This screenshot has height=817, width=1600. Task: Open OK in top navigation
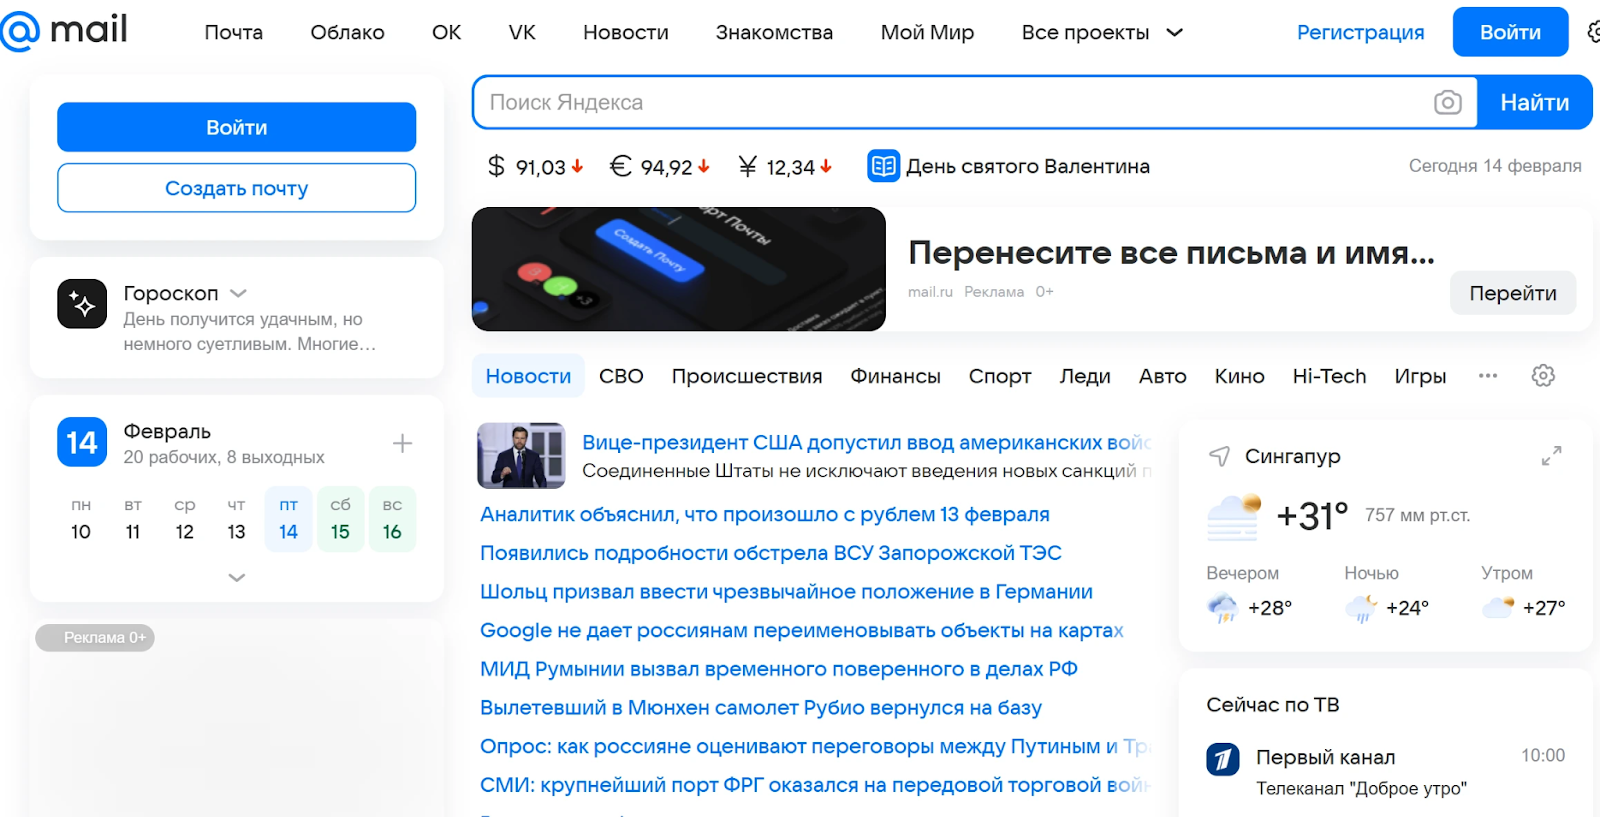(x=446, y=32)
